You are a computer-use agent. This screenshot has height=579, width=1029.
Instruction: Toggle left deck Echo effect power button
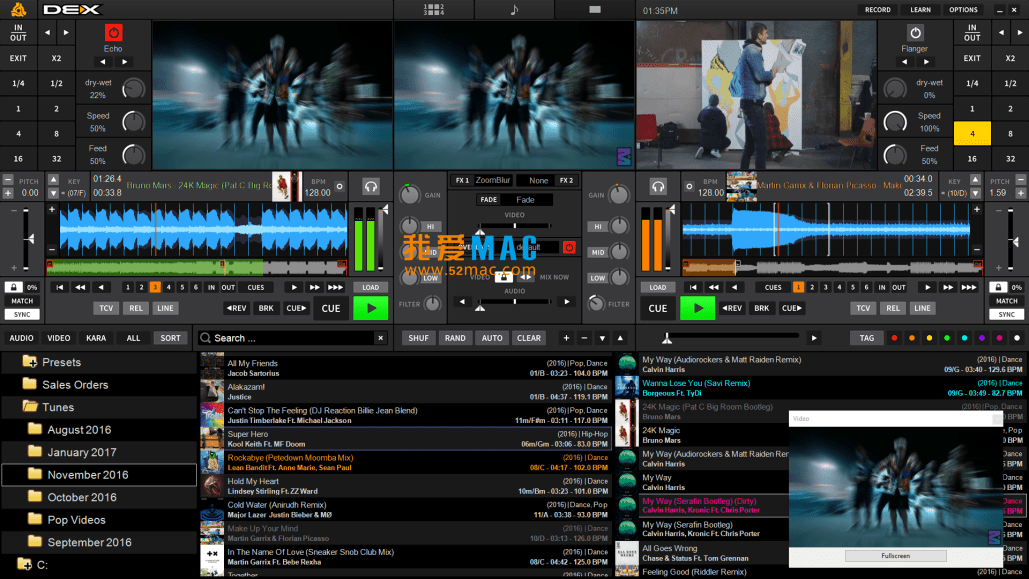113,33
